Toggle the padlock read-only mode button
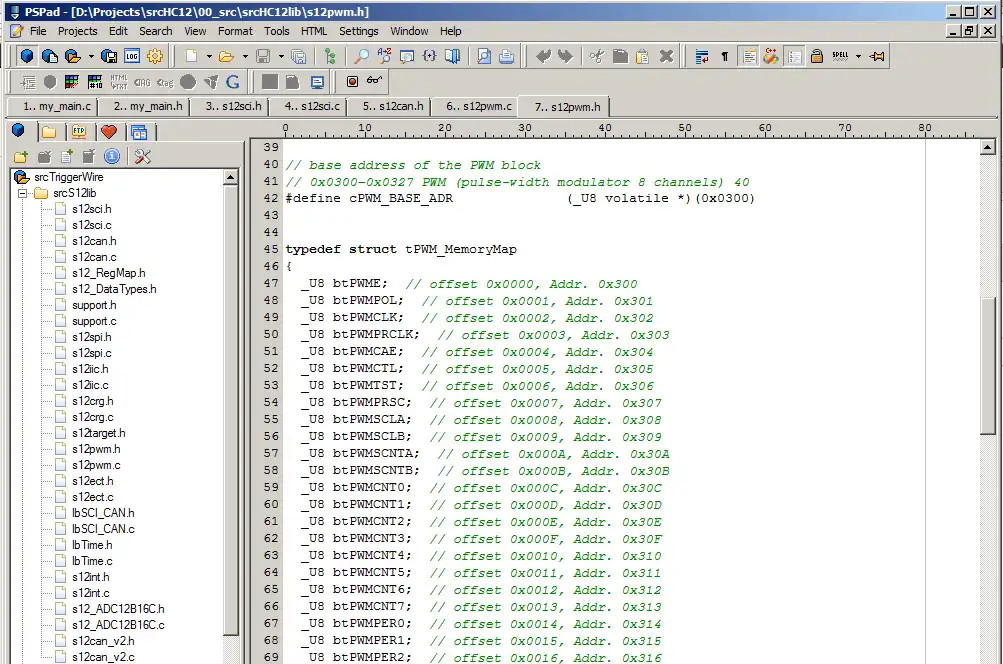 pyautogui.click(x=817, y=57)
